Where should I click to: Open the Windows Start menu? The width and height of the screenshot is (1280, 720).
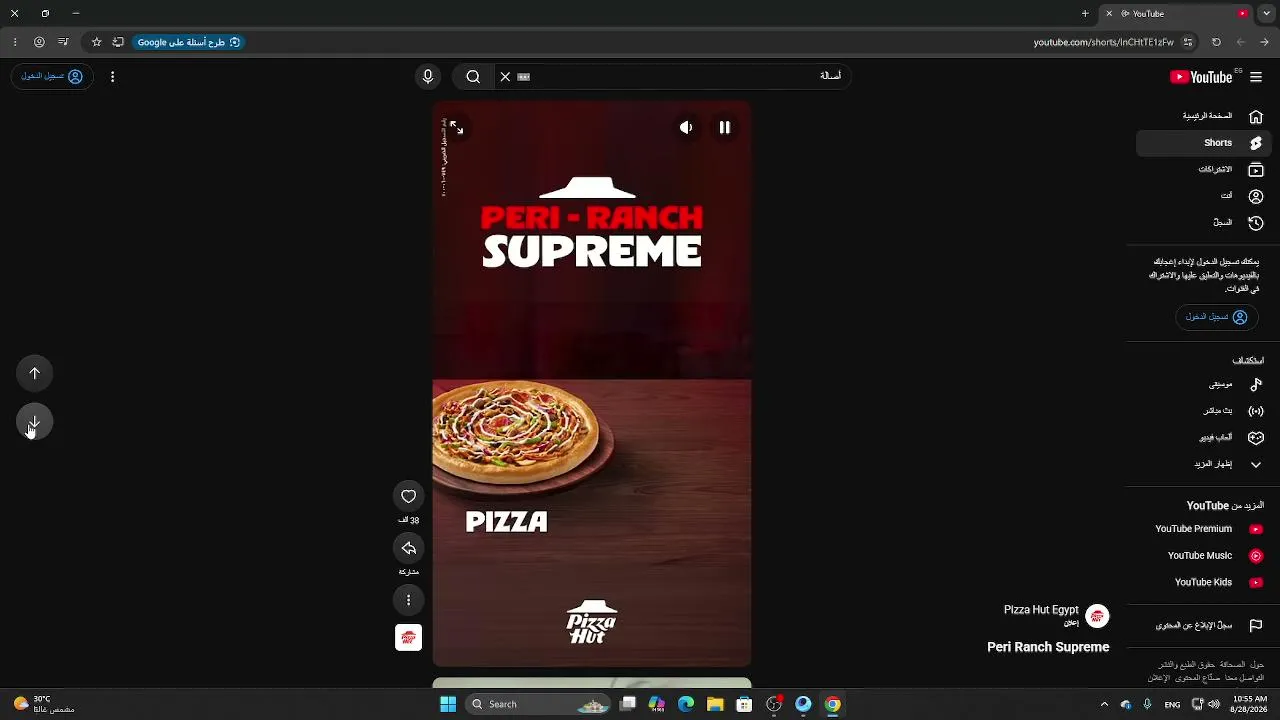point(448,704)
